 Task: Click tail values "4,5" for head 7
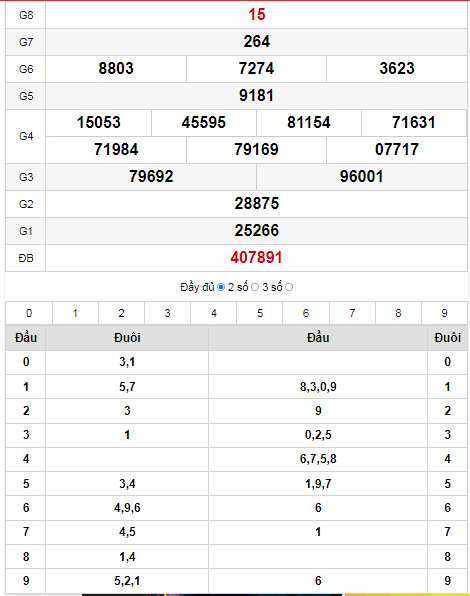pyautogui.click(x=127, y=532)
